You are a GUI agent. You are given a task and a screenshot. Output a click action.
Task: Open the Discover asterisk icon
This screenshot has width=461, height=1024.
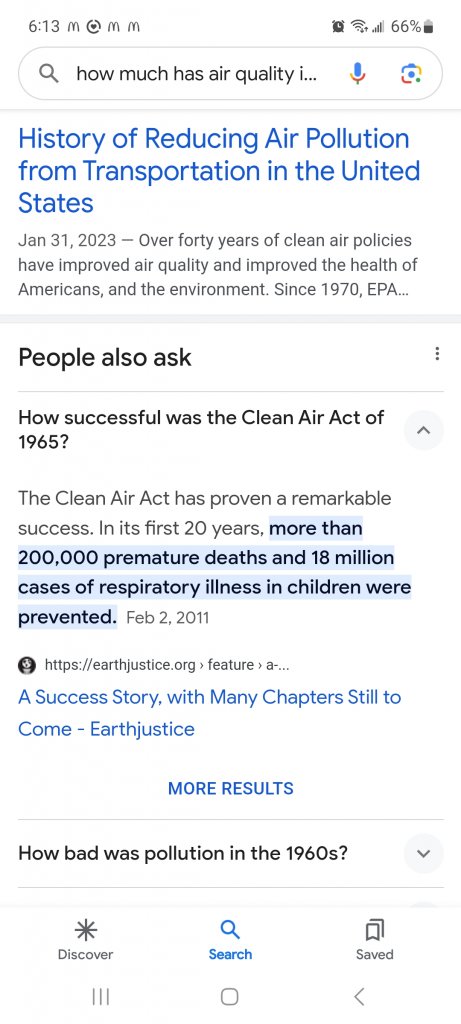tap(85, 929)
